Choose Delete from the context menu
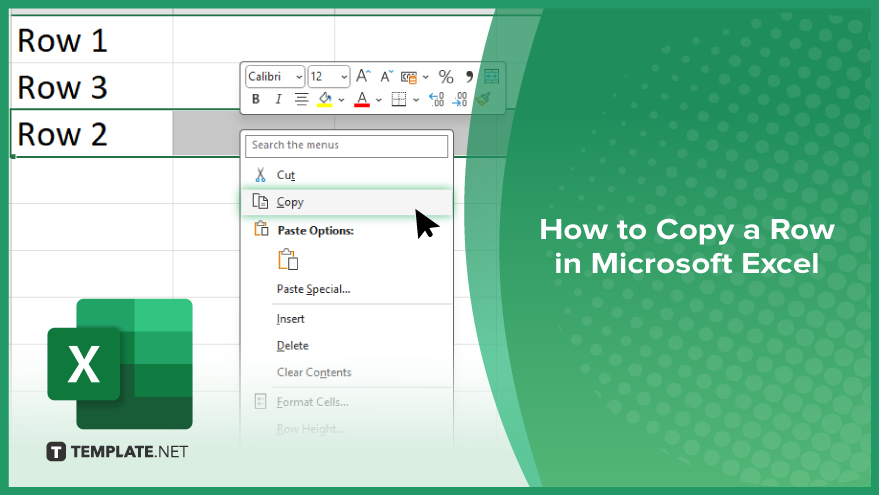Screen dimensions: 879x495 tap(346, 346)
